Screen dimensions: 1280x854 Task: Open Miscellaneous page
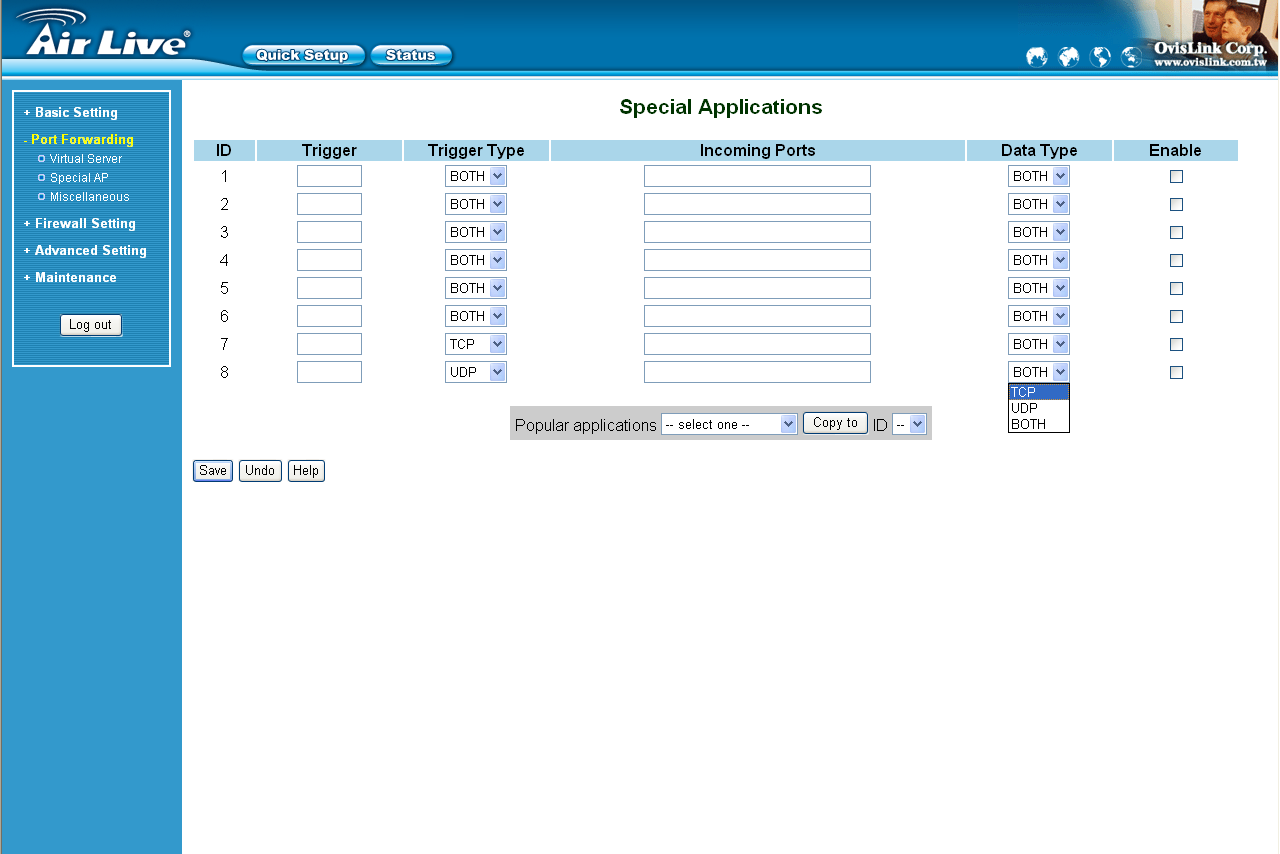[x=90, y=197]
